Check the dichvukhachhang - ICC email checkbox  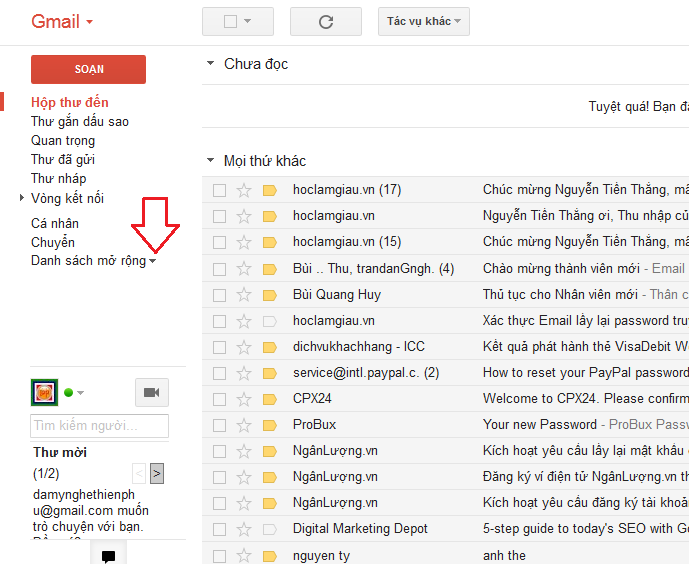(x=219, y=347)
